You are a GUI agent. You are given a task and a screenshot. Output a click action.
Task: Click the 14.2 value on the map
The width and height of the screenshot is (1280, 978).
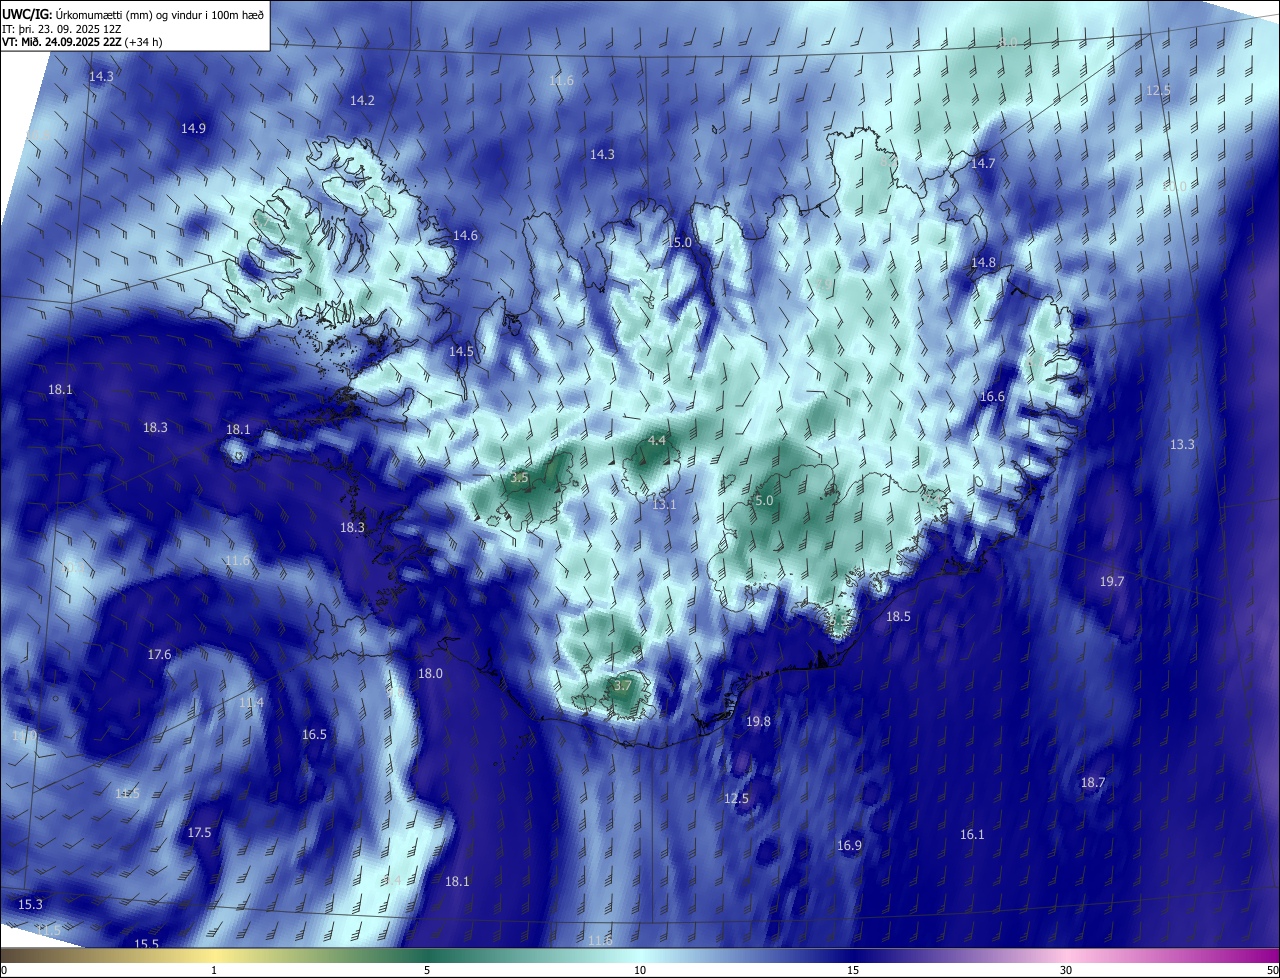[x=362, y=101]
